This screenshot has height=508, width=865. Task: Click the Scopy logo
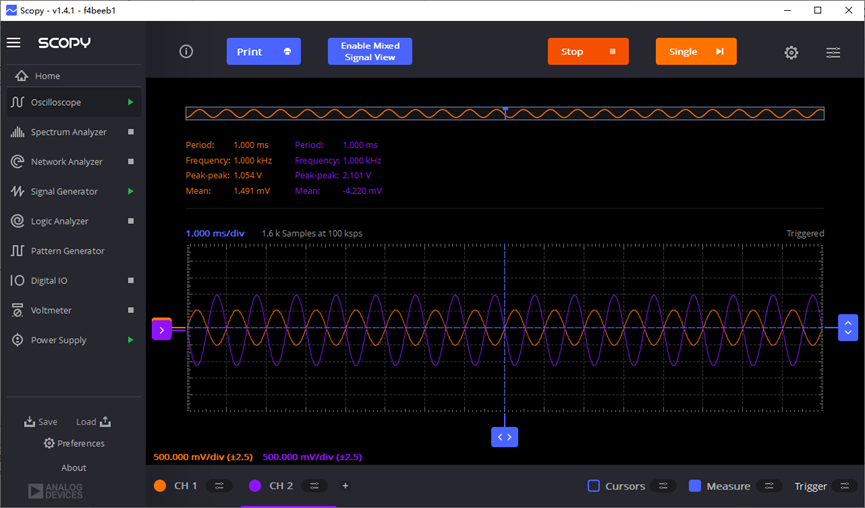(x=64, y=42)
